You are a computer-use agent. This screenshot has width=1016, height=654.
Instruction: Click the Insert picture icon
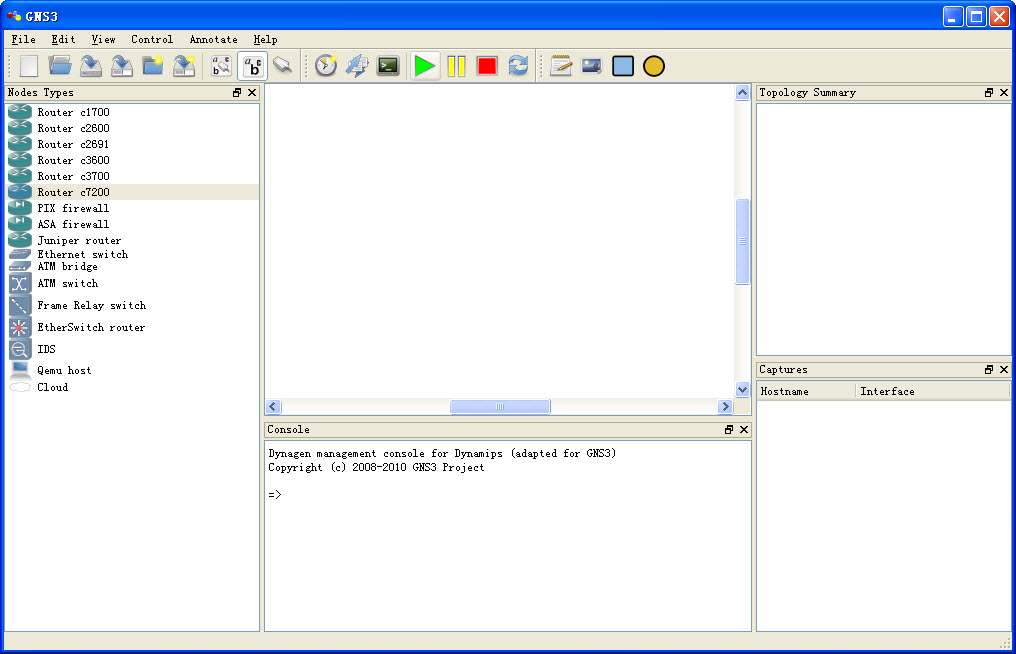[x=592, y=66]
